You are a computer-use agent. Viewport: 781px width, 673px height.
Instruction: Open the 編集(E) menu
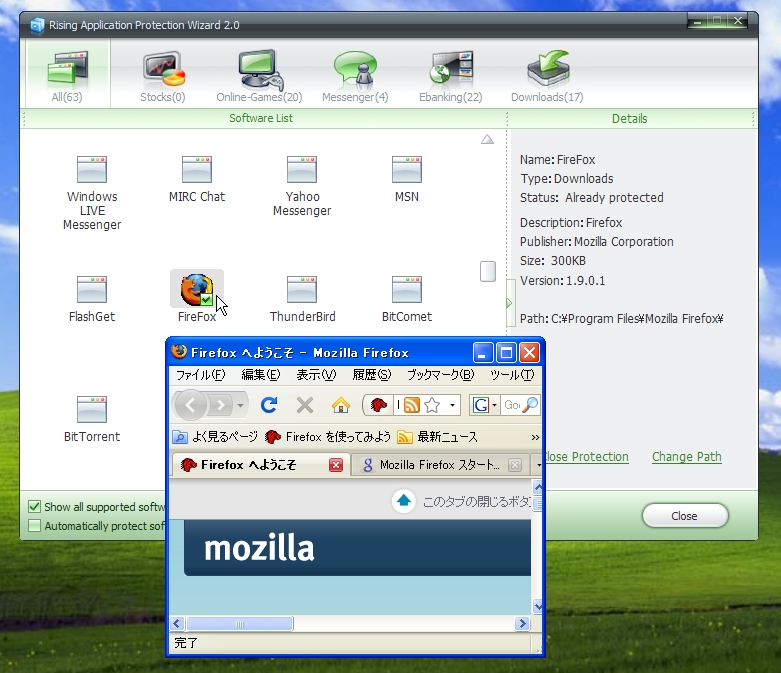click(x=260, y=375)
